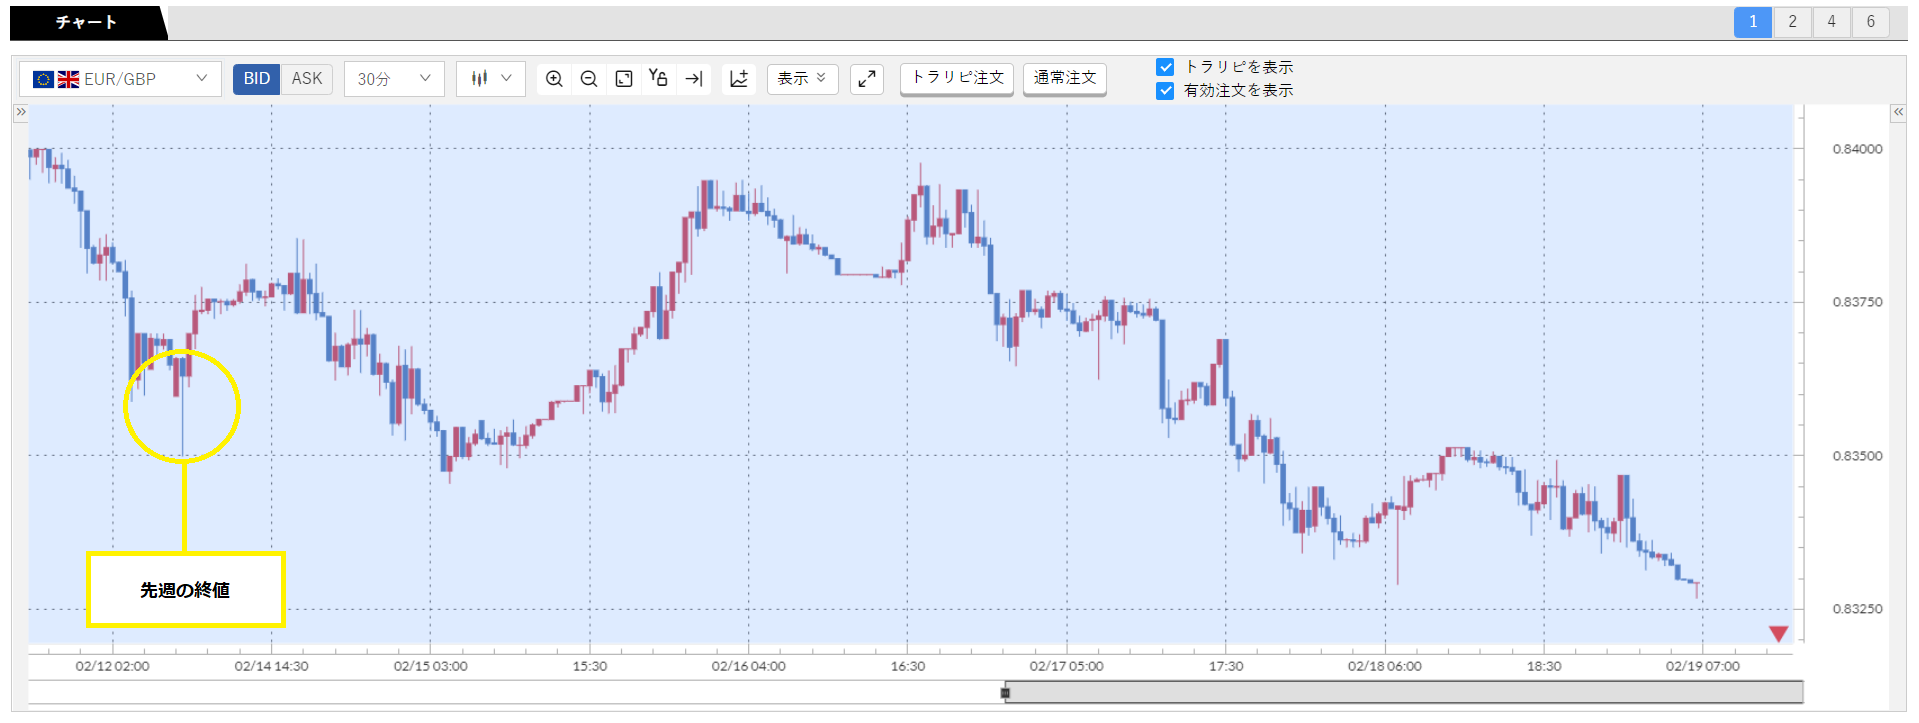Open the candlestick chart type dropdown
The width and height of the screenshot is (1919, 723).
click(491, 78)
